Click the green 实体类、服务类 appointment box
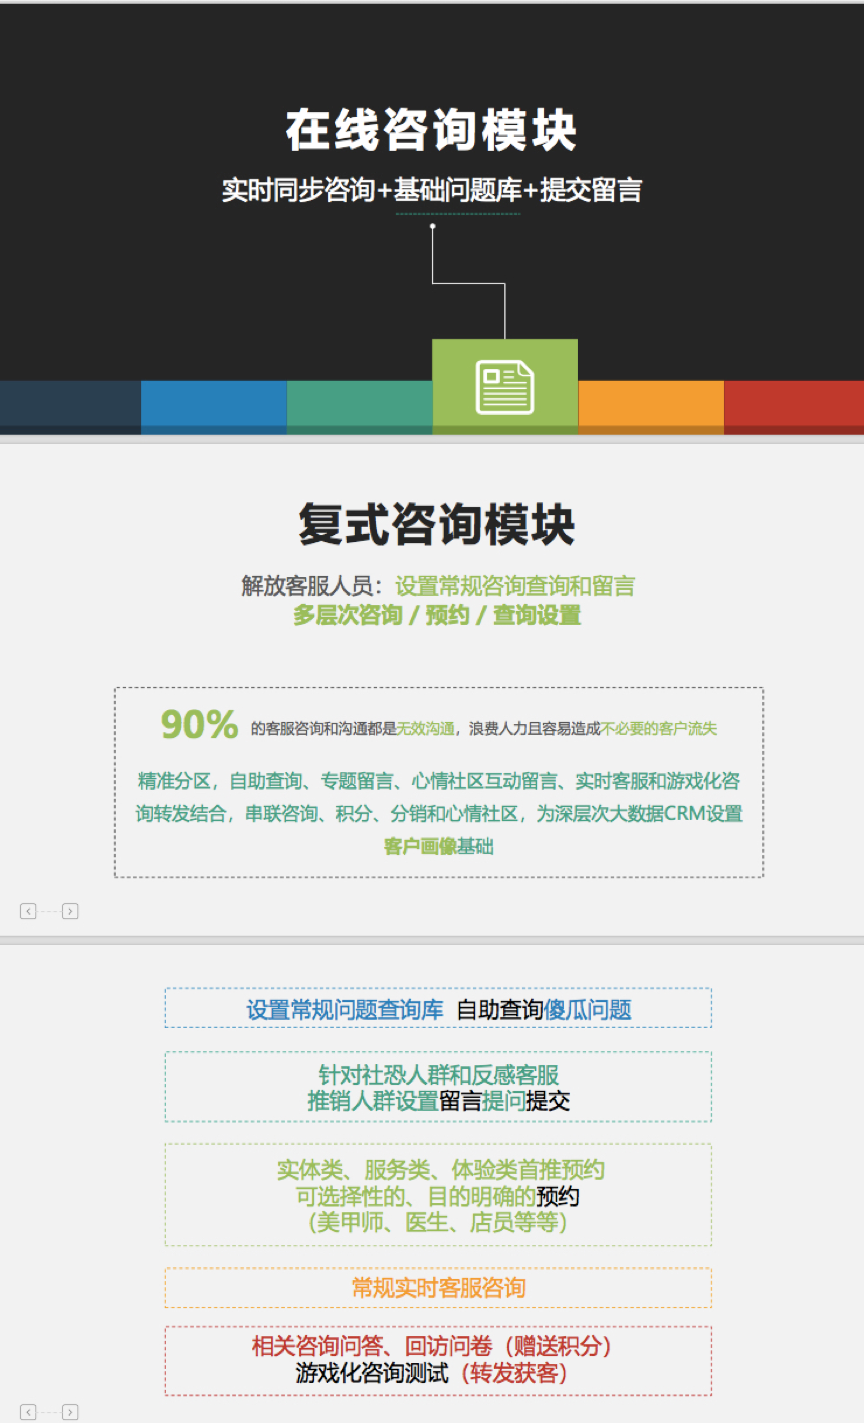 point(438,1195)
